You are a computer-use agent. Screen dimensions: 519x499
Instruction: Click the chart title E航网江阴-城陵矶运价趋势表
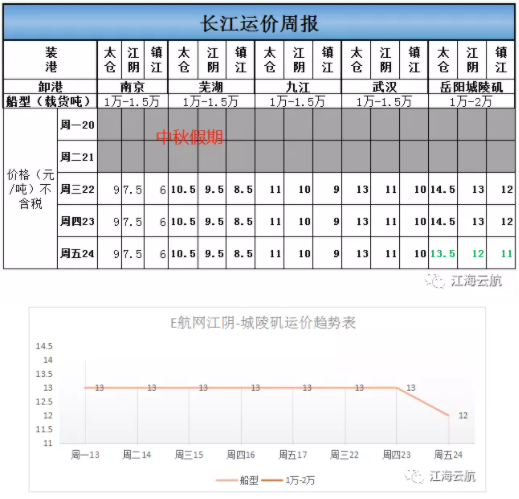coord(263,323)
